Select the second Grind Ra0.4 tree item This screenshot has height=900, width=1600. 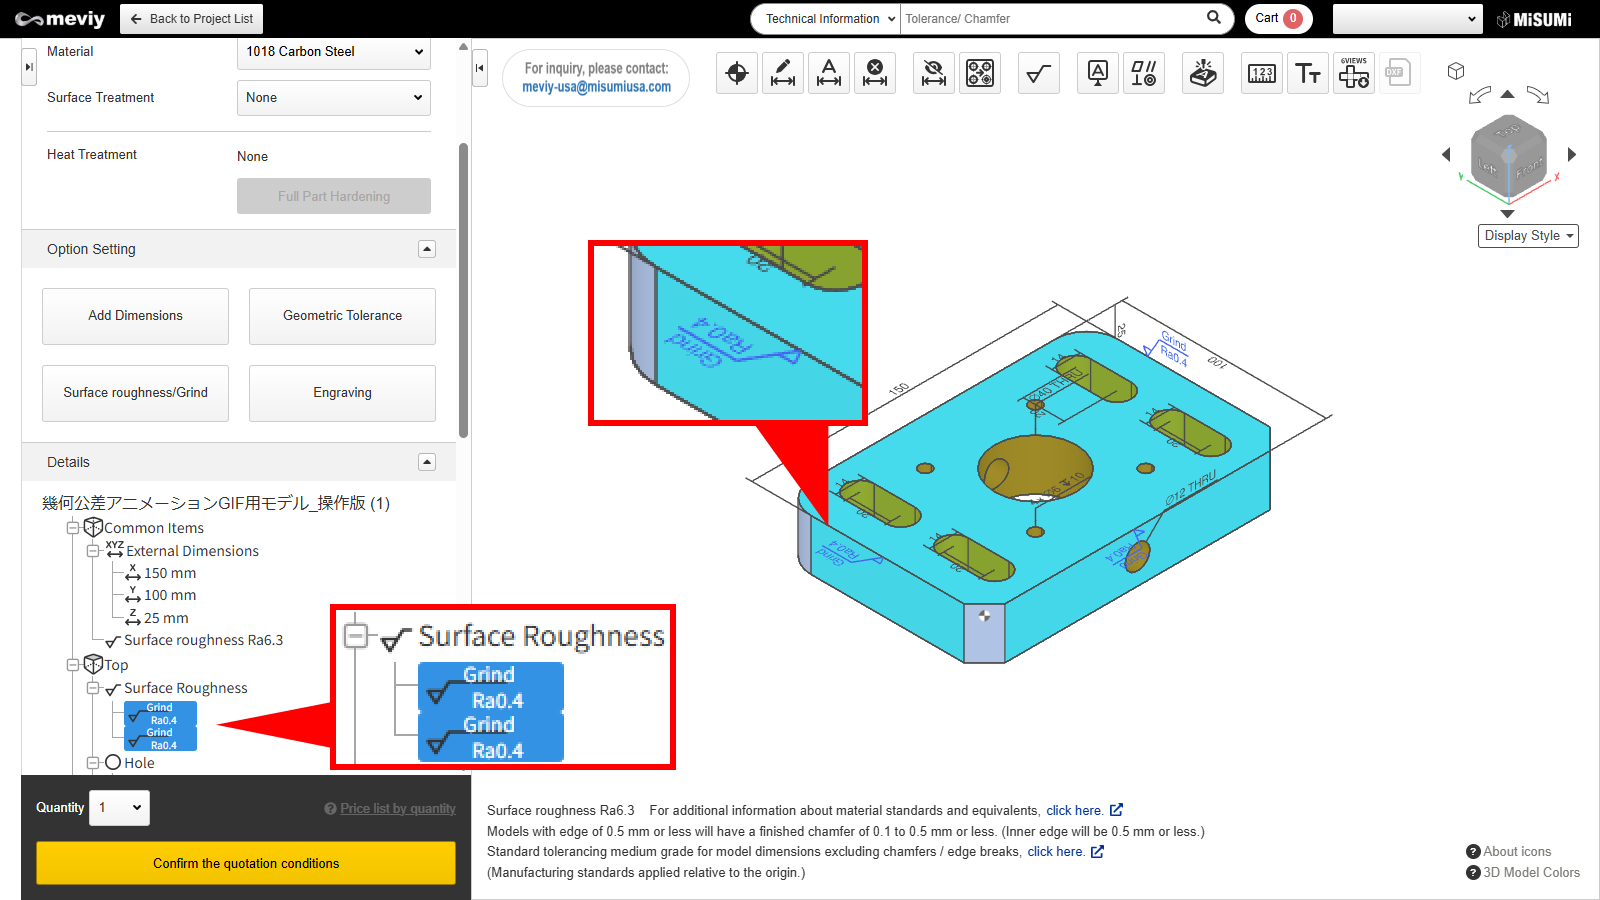point(160,739)
